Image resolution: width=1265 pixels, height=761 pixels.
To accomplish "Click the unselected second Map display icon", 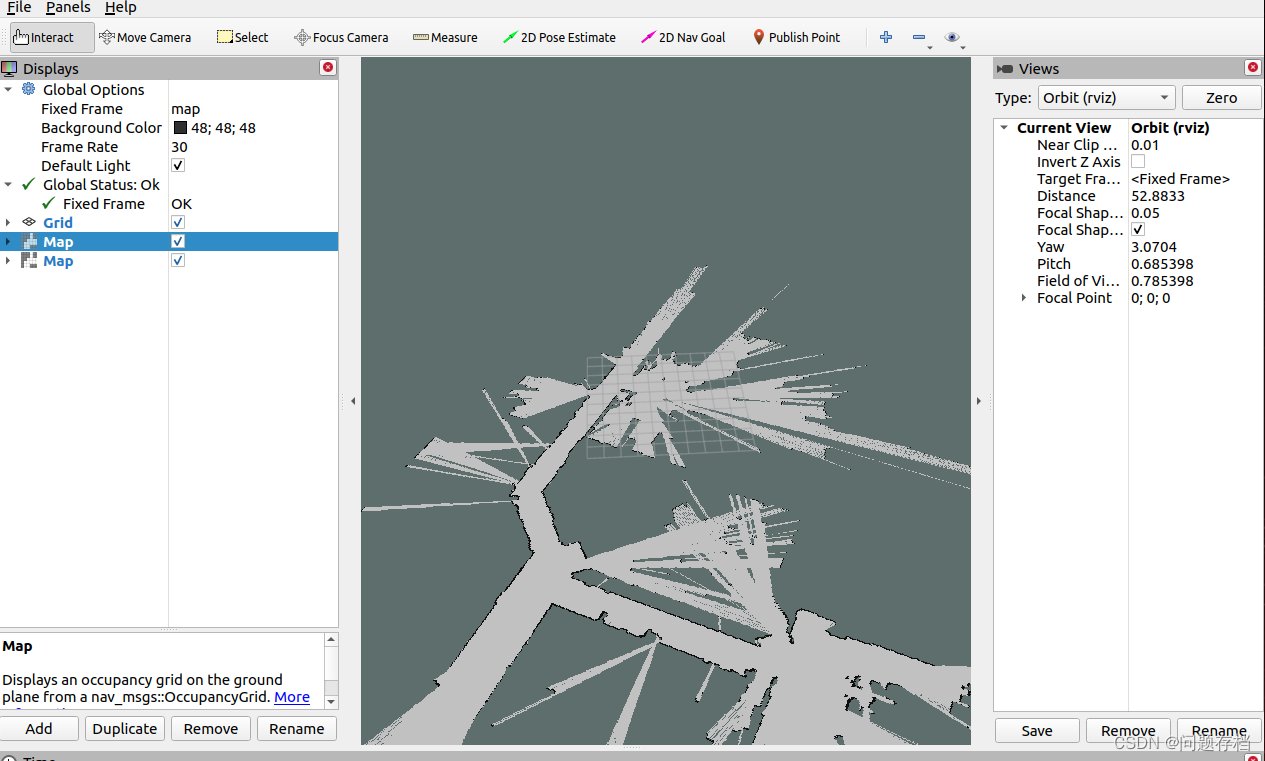I will pos(29,260).
